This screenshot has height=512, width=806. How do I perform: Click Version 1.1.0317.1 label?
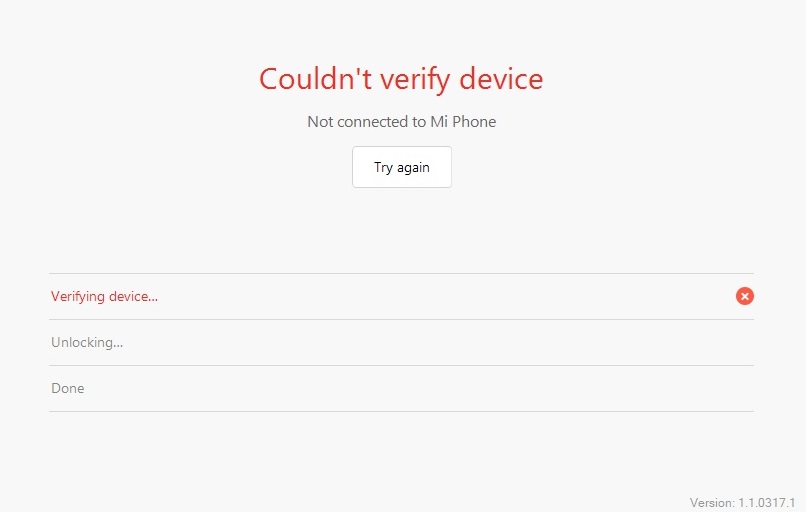[741, 502]
